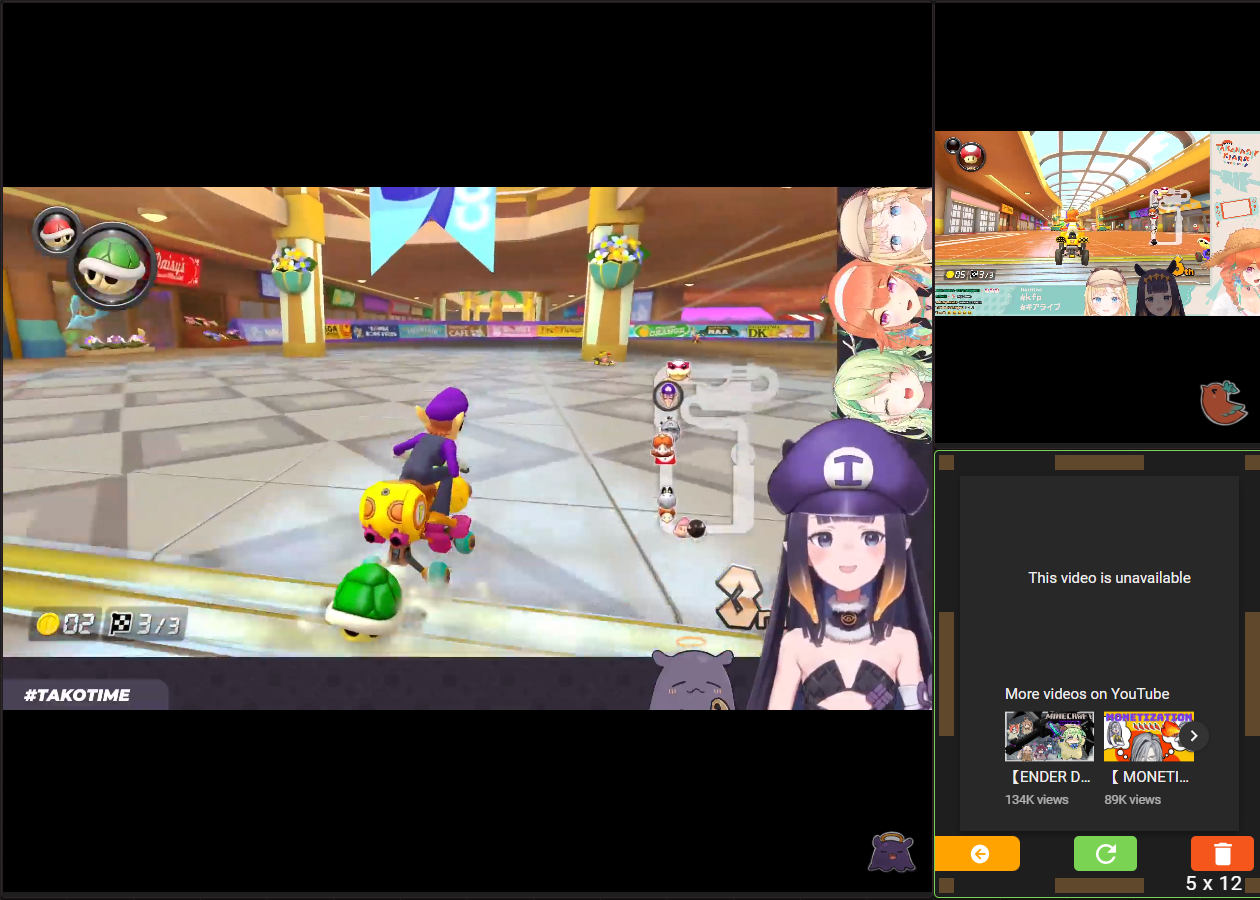Click the #TAKOTIME hashtag in stream overlay
Viewport: 1260px width, 900px height.
tap(76, 695)
